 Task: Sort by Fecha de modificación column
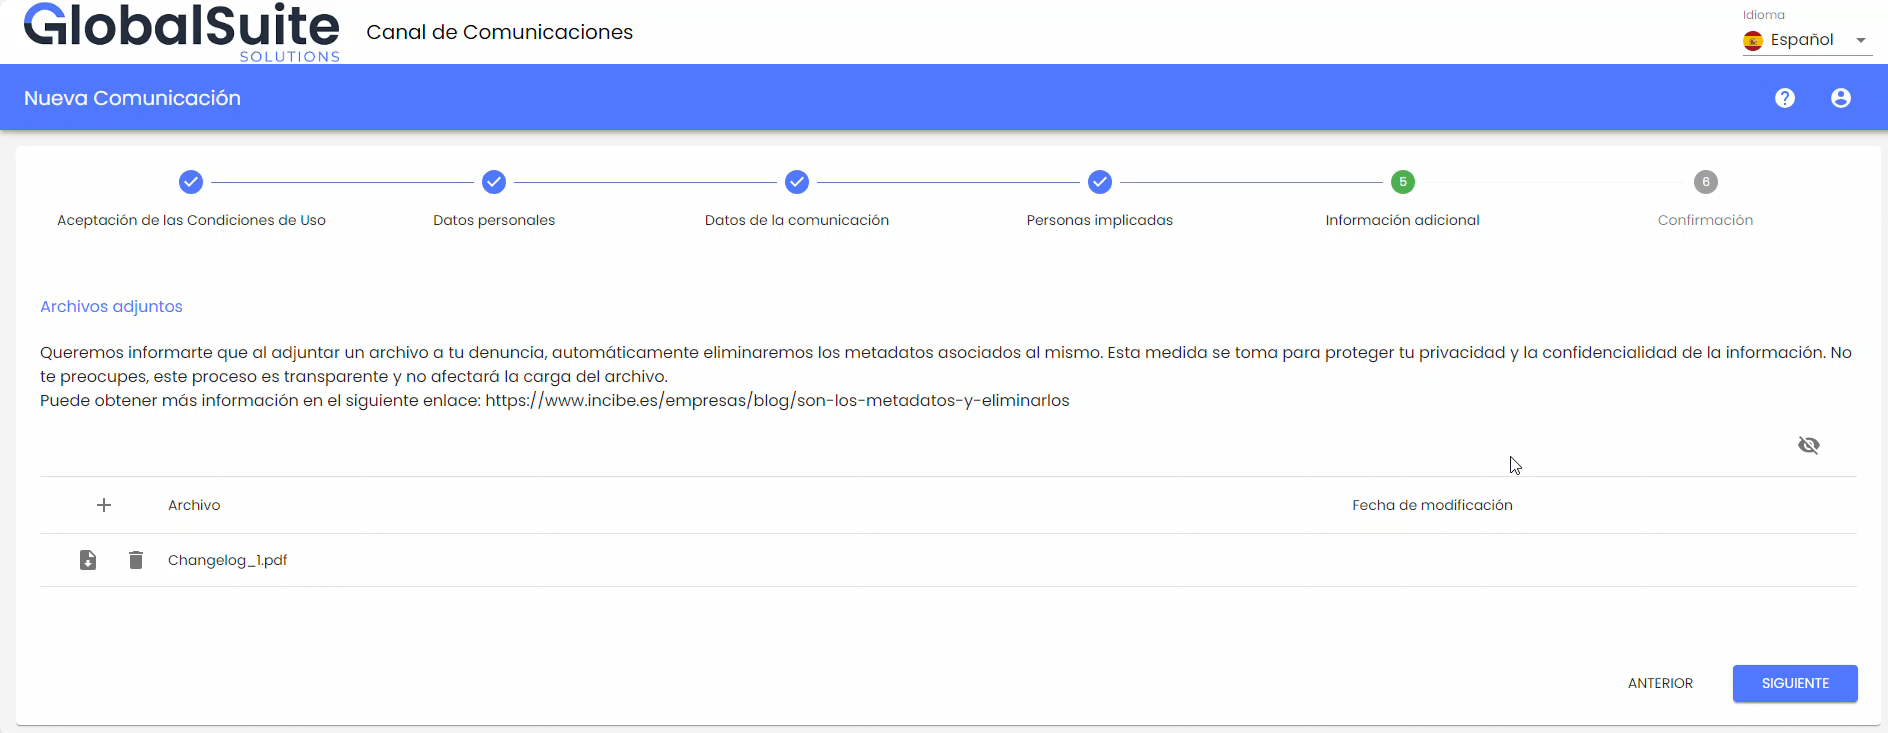click(x=1432, y=505)
